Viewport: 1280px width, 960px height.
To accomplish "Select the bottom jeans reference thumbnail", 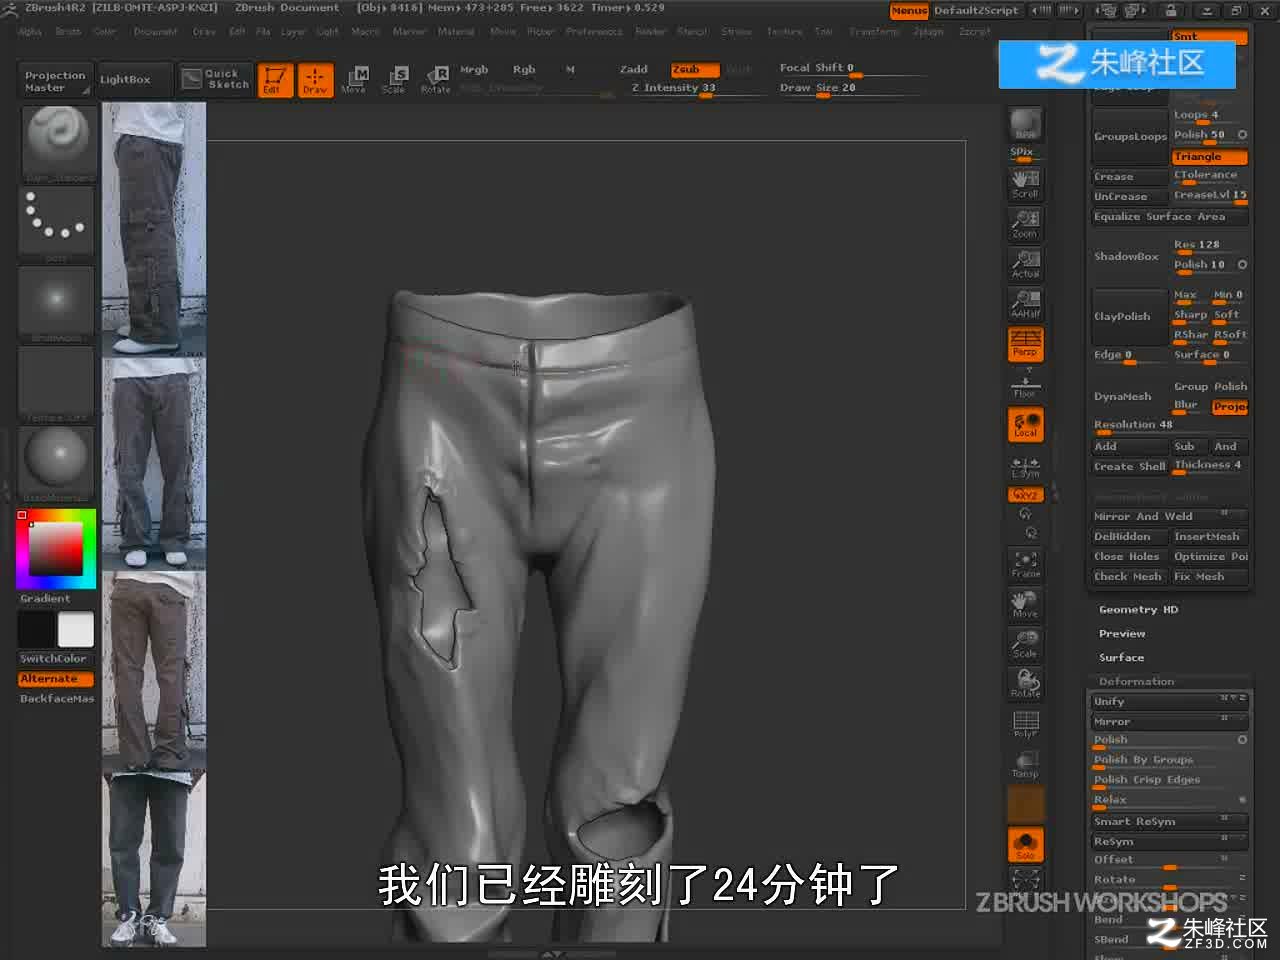I will [x=154, y=858].
